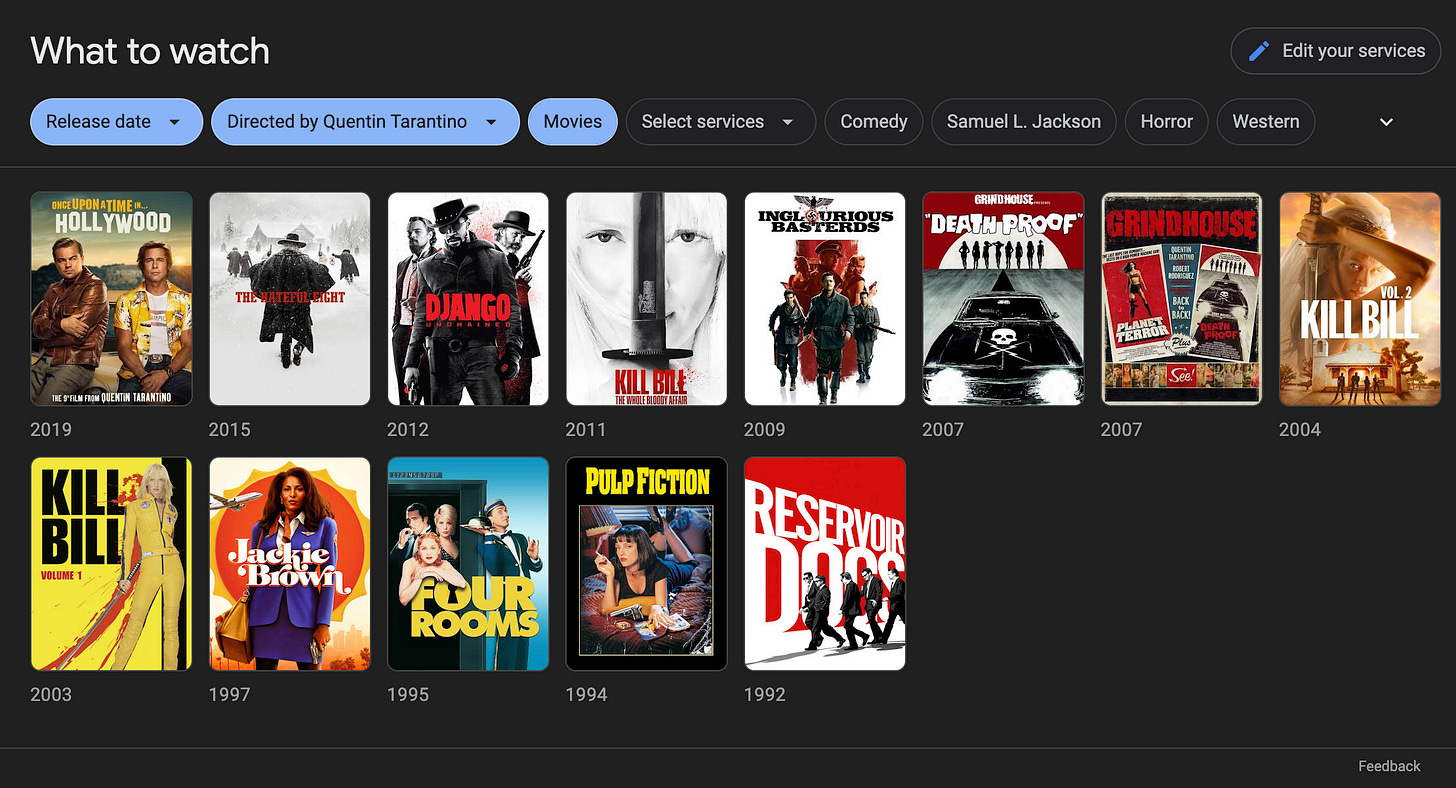Open The Hateful Eight poster

pos(290,299)
